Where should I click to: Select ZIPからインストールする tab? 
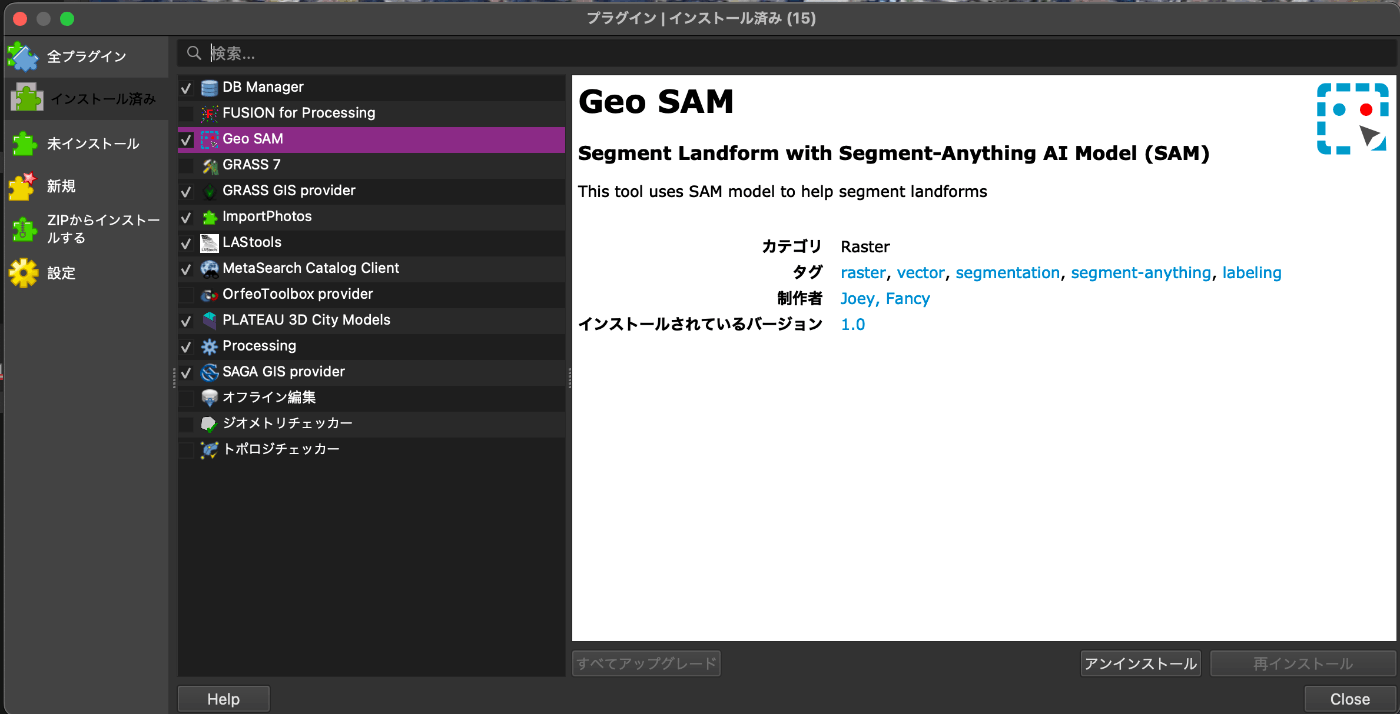(86, 229)
